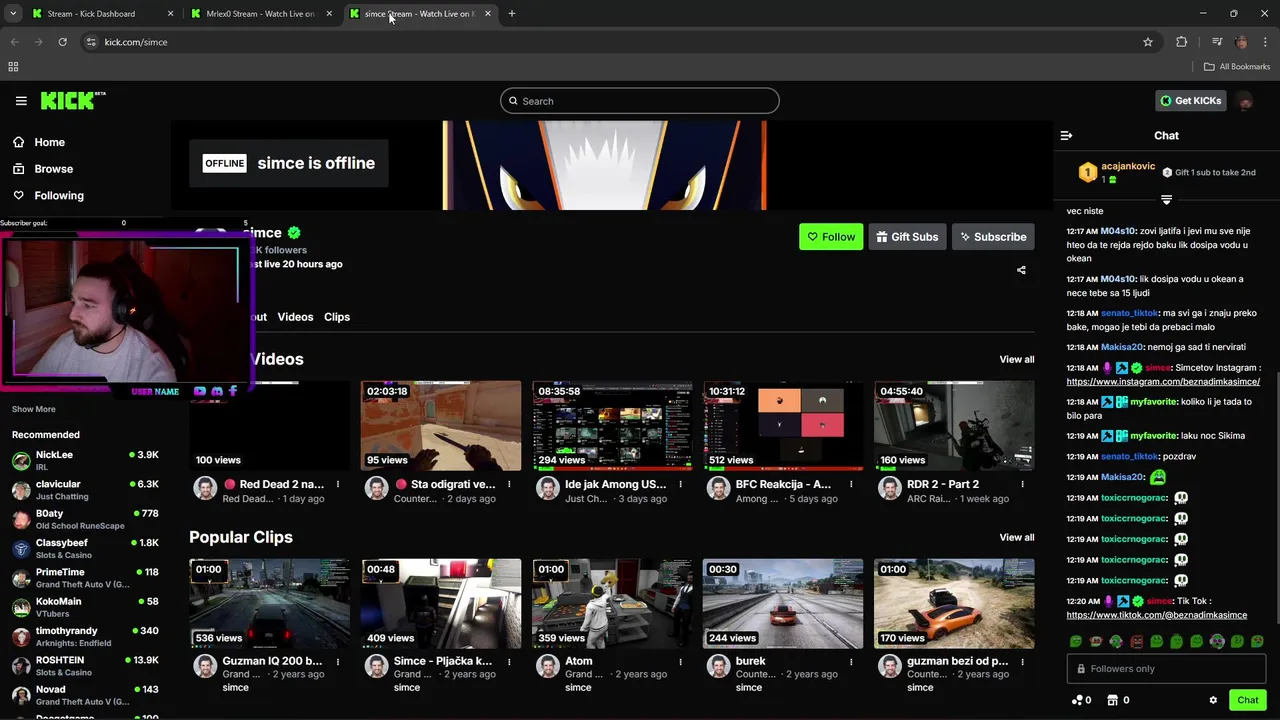Expand the gift leaderboard in chat
Screen dimensions: 1280x720
click(x=1166, y=200)
